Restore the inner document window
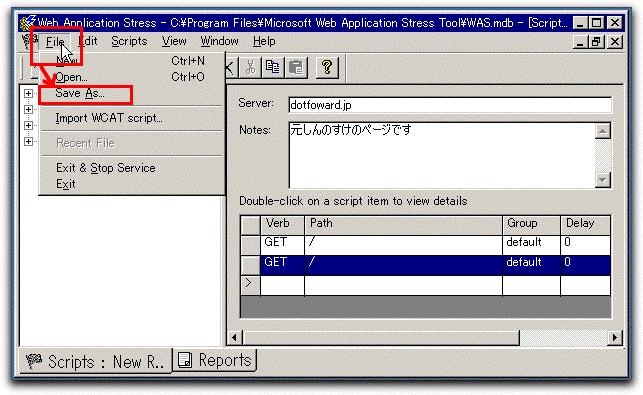This screenshot has width=643, height=395. coord(597,42)
